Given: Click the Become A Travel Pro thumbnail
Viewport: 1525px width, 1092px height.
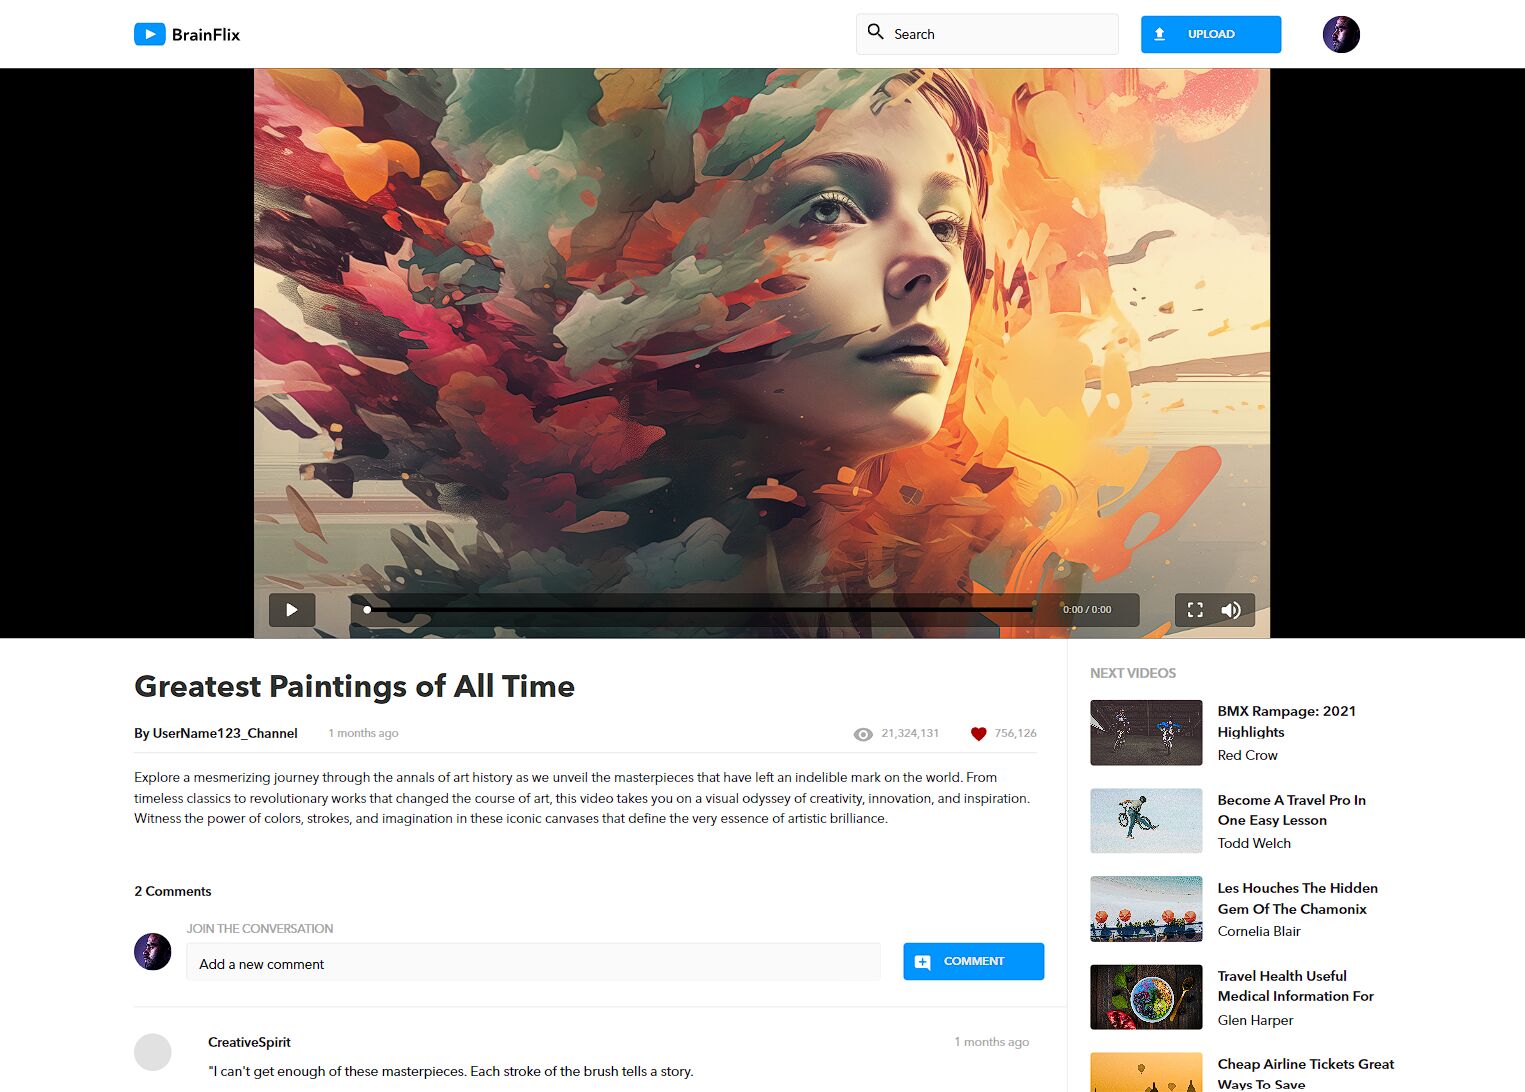Looking at the screenshot, I should tap(1146, 820).
